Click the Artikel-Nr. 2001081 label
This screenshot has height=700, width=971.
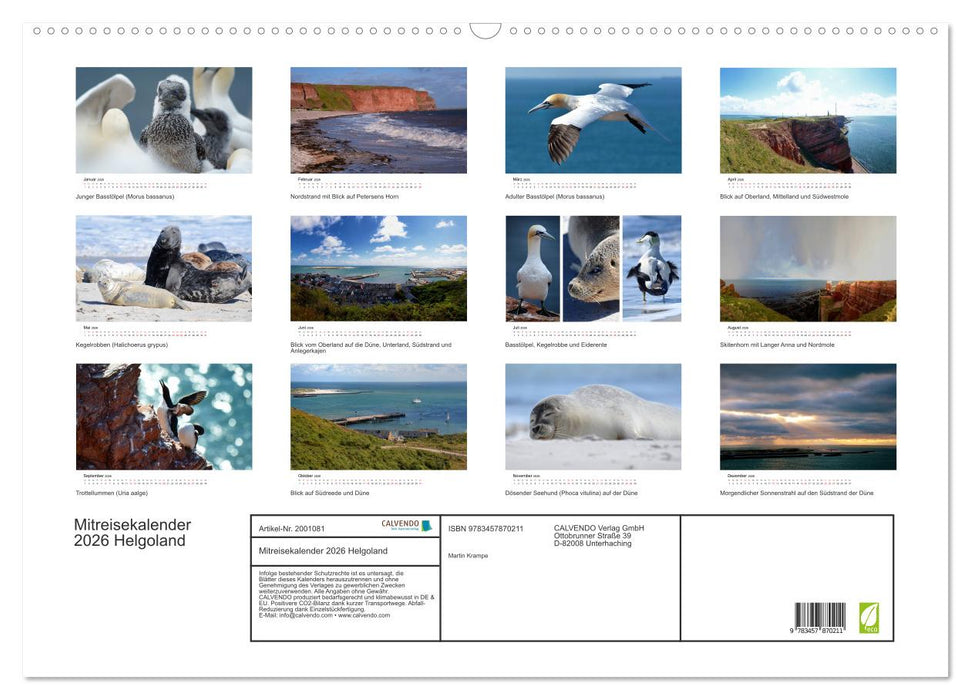point(292,528)
